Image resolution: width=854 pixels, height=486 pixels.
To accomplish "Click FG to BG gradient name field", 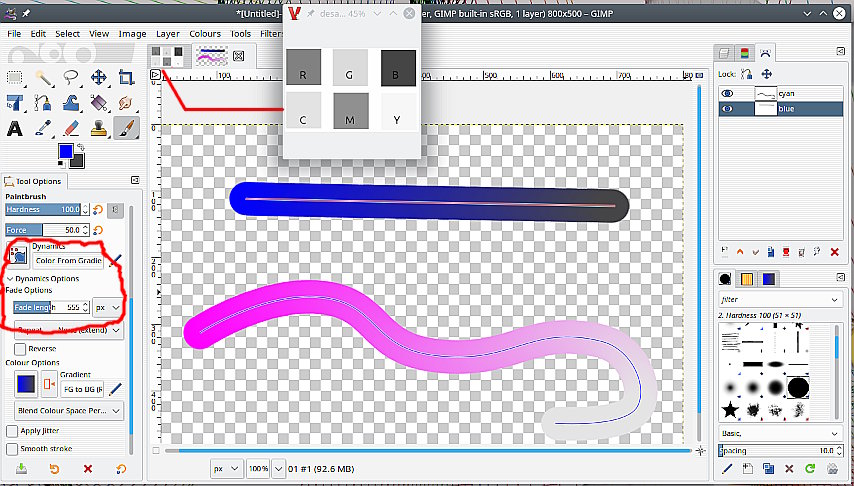I will coord(82,389).
